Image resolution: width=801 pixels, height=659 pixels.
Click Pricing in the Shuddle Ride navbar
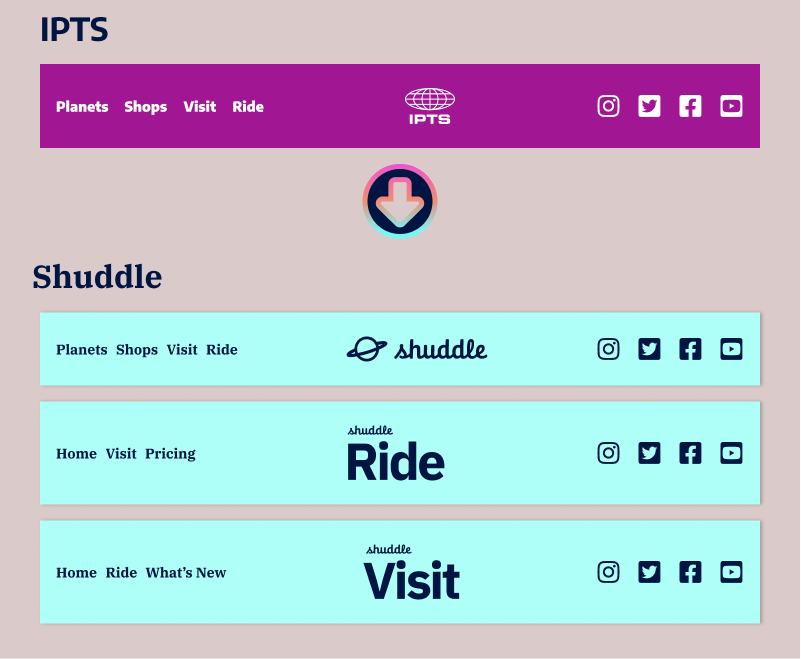click(170, 454)
